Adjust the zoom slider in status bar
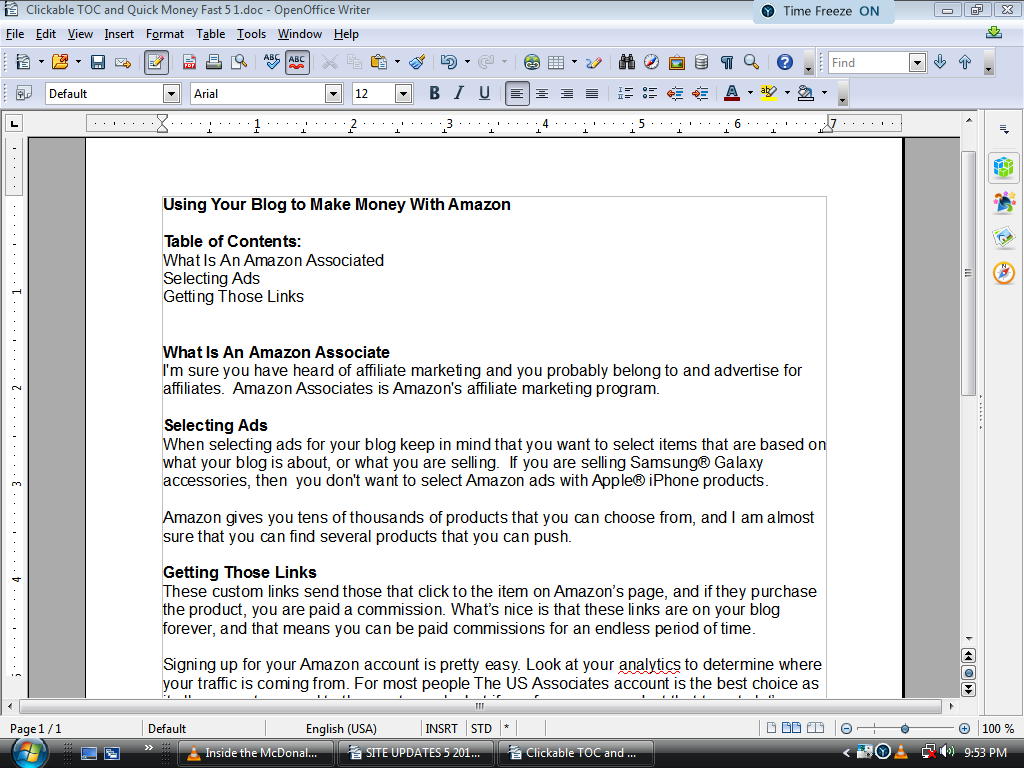The width and height of the screenshot is (1024, 768). pos(904,728)
